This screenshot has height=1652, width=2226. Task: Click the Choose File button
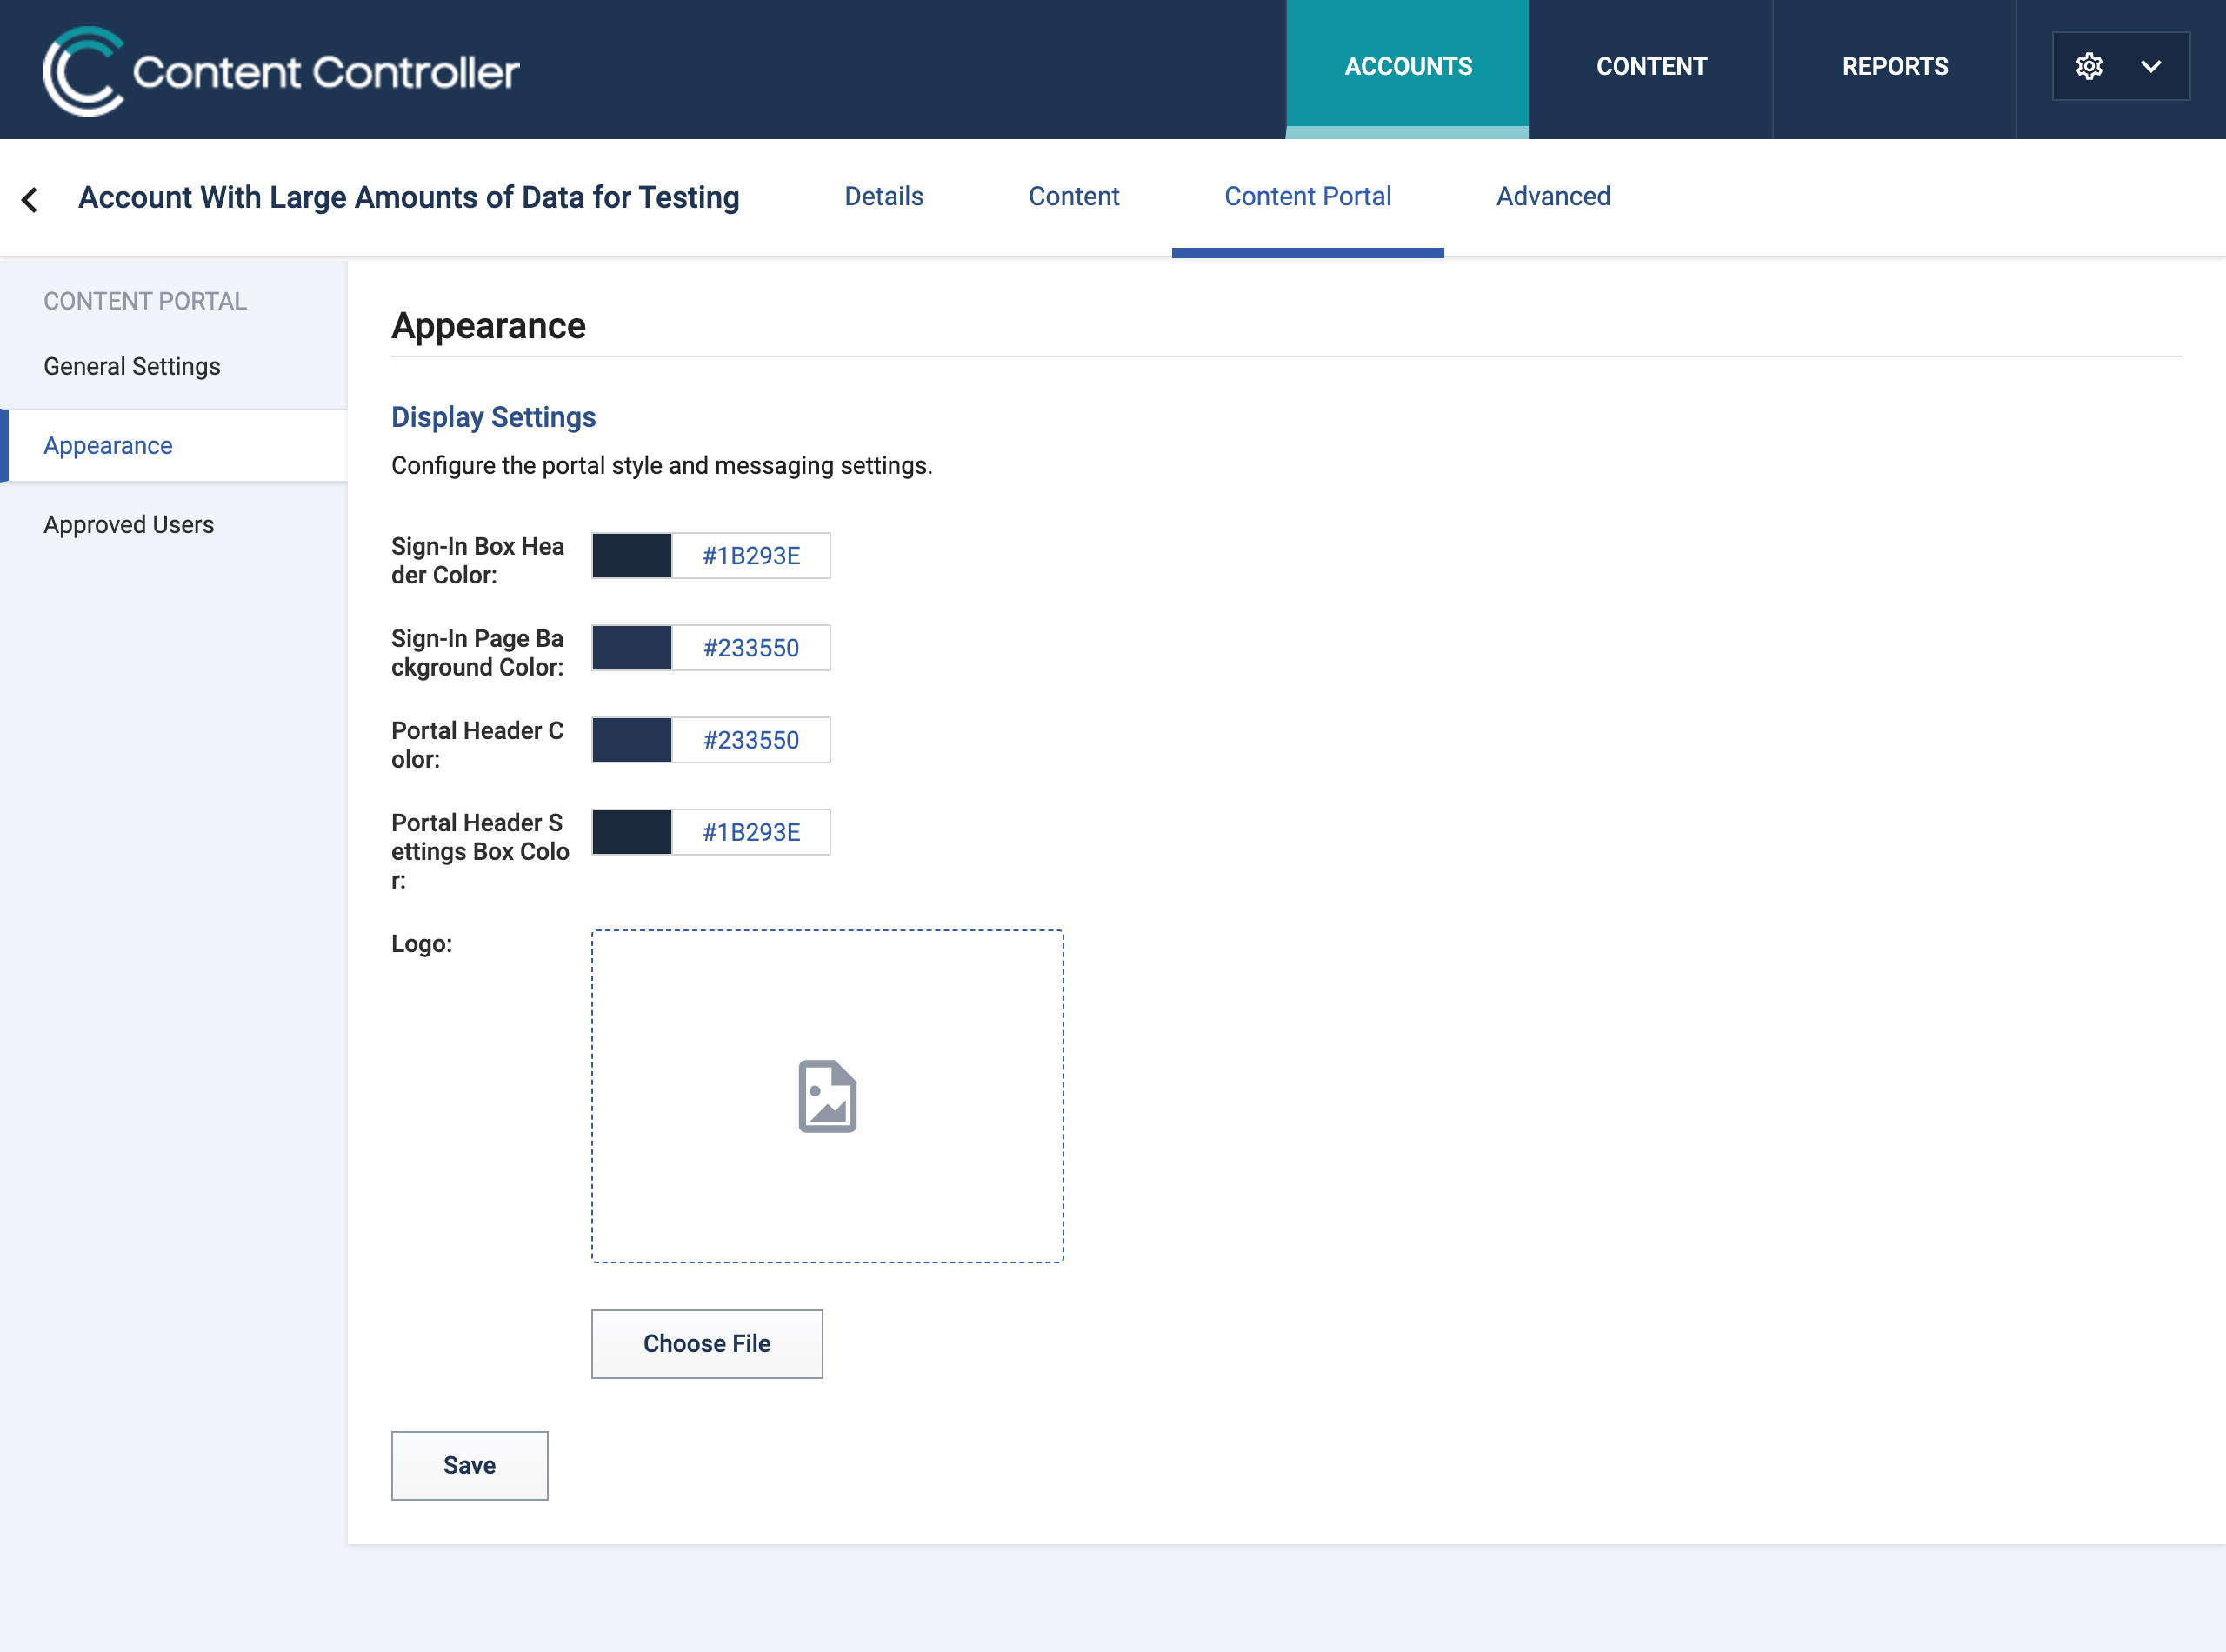pos(707,1343)
